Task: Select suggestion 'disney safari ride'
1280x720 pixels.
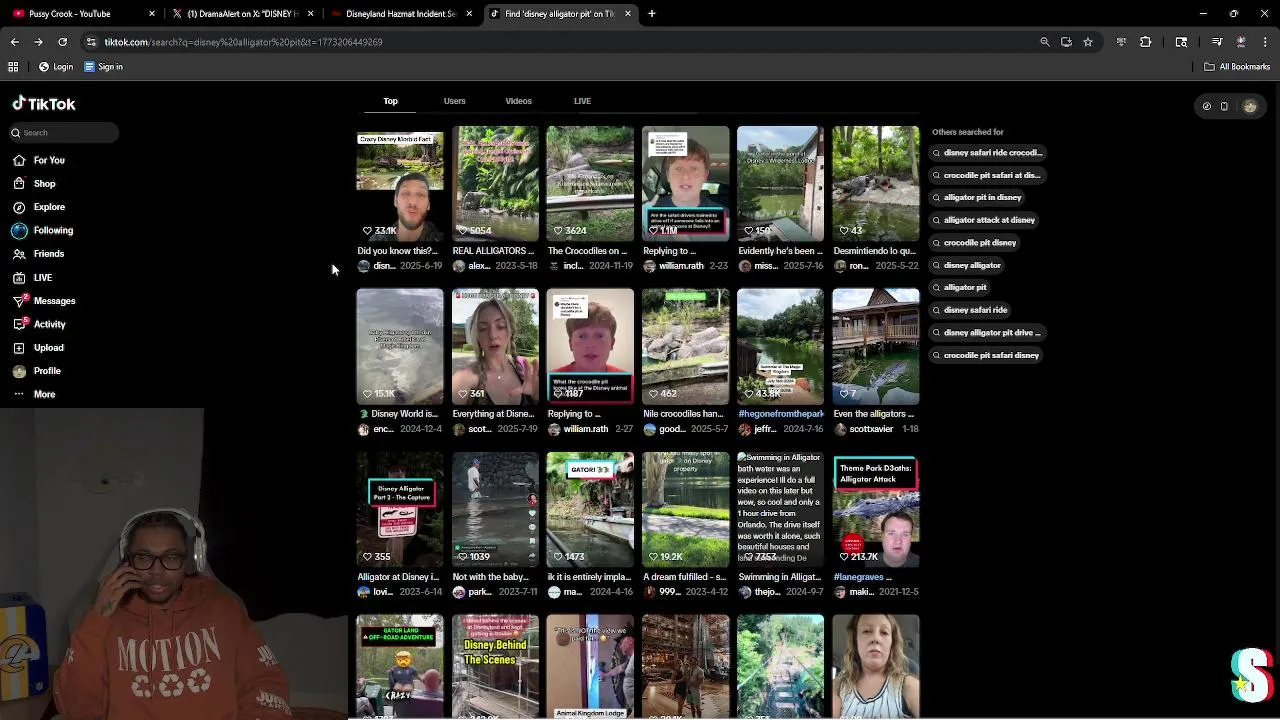Action: [x=970, y=310]
